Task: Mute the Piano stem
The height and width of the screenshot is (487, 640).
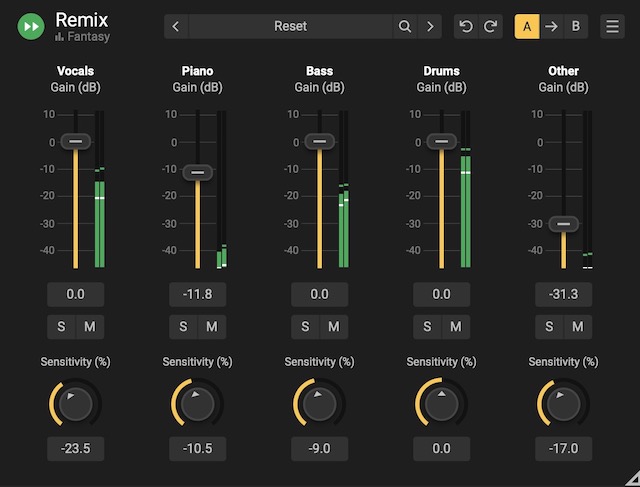Action: 211,327
